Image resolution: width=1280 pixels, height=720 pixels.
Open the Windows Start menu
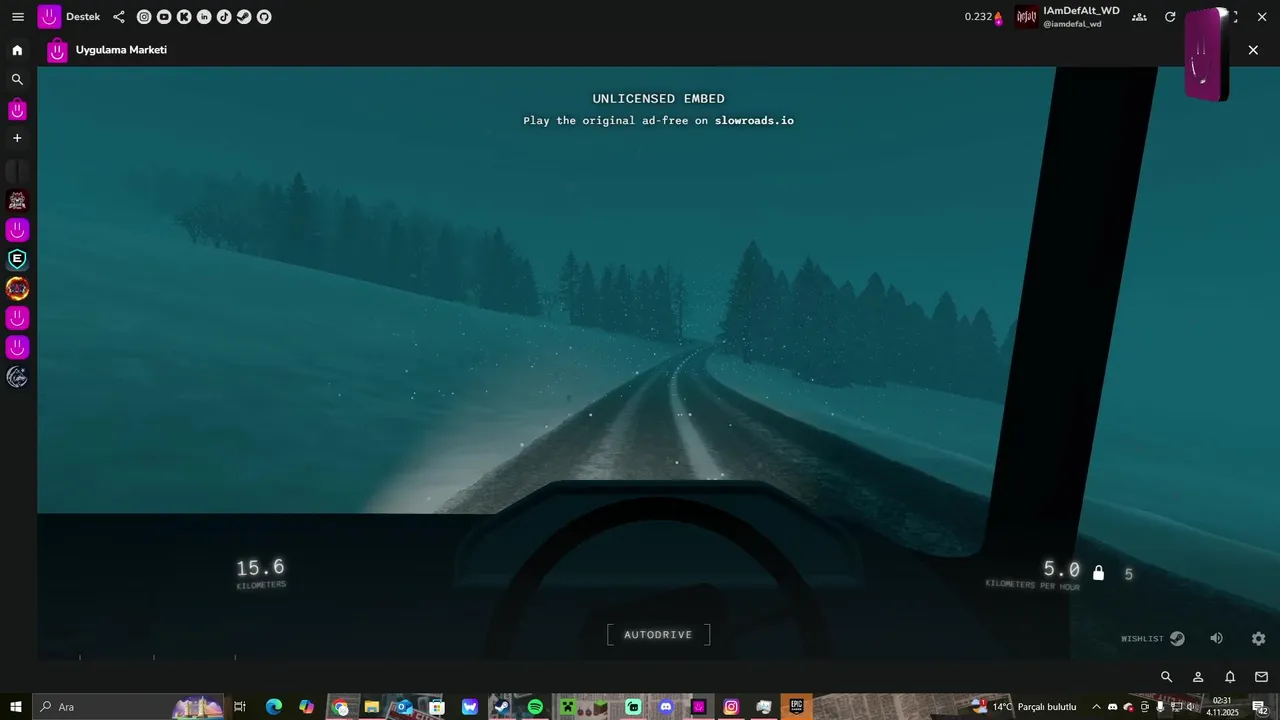pos(16,707)
